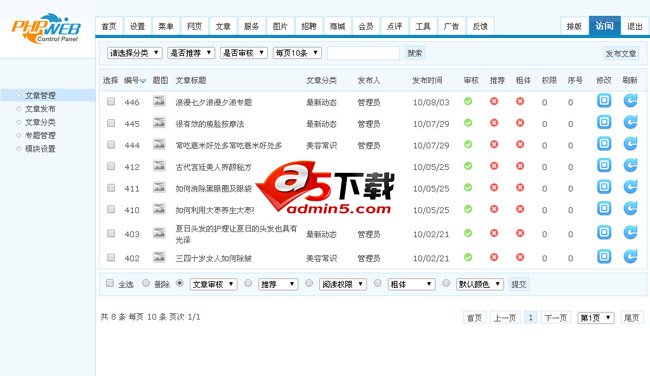Open the 第1页 page selector
Viewport: 650px width, 376px height.
click(x=596, y=318)
